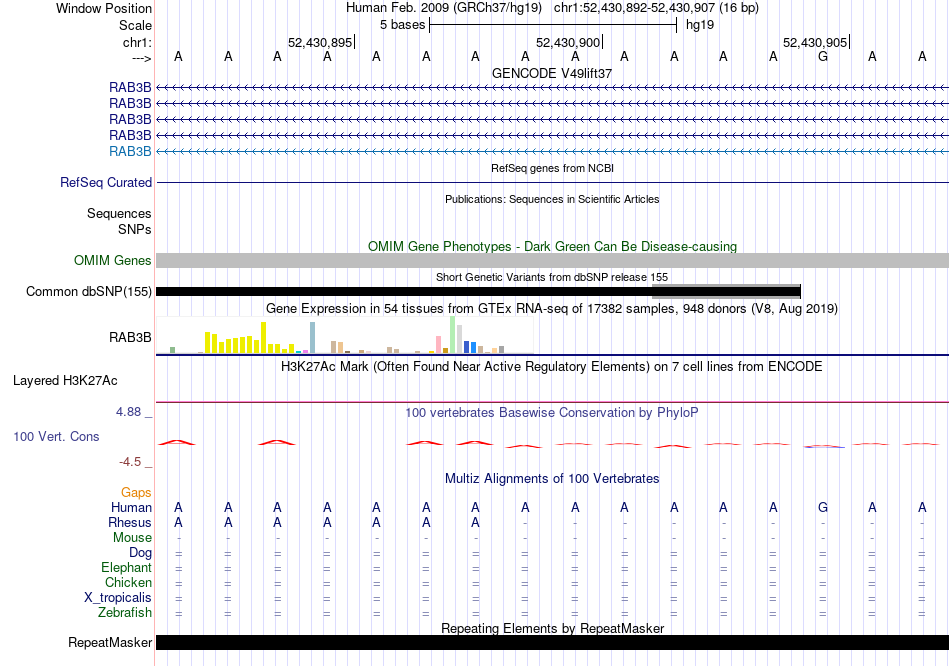The image size is (950, 666).
Task: Click the 100 Vert. Cons label
Action: 56,436
